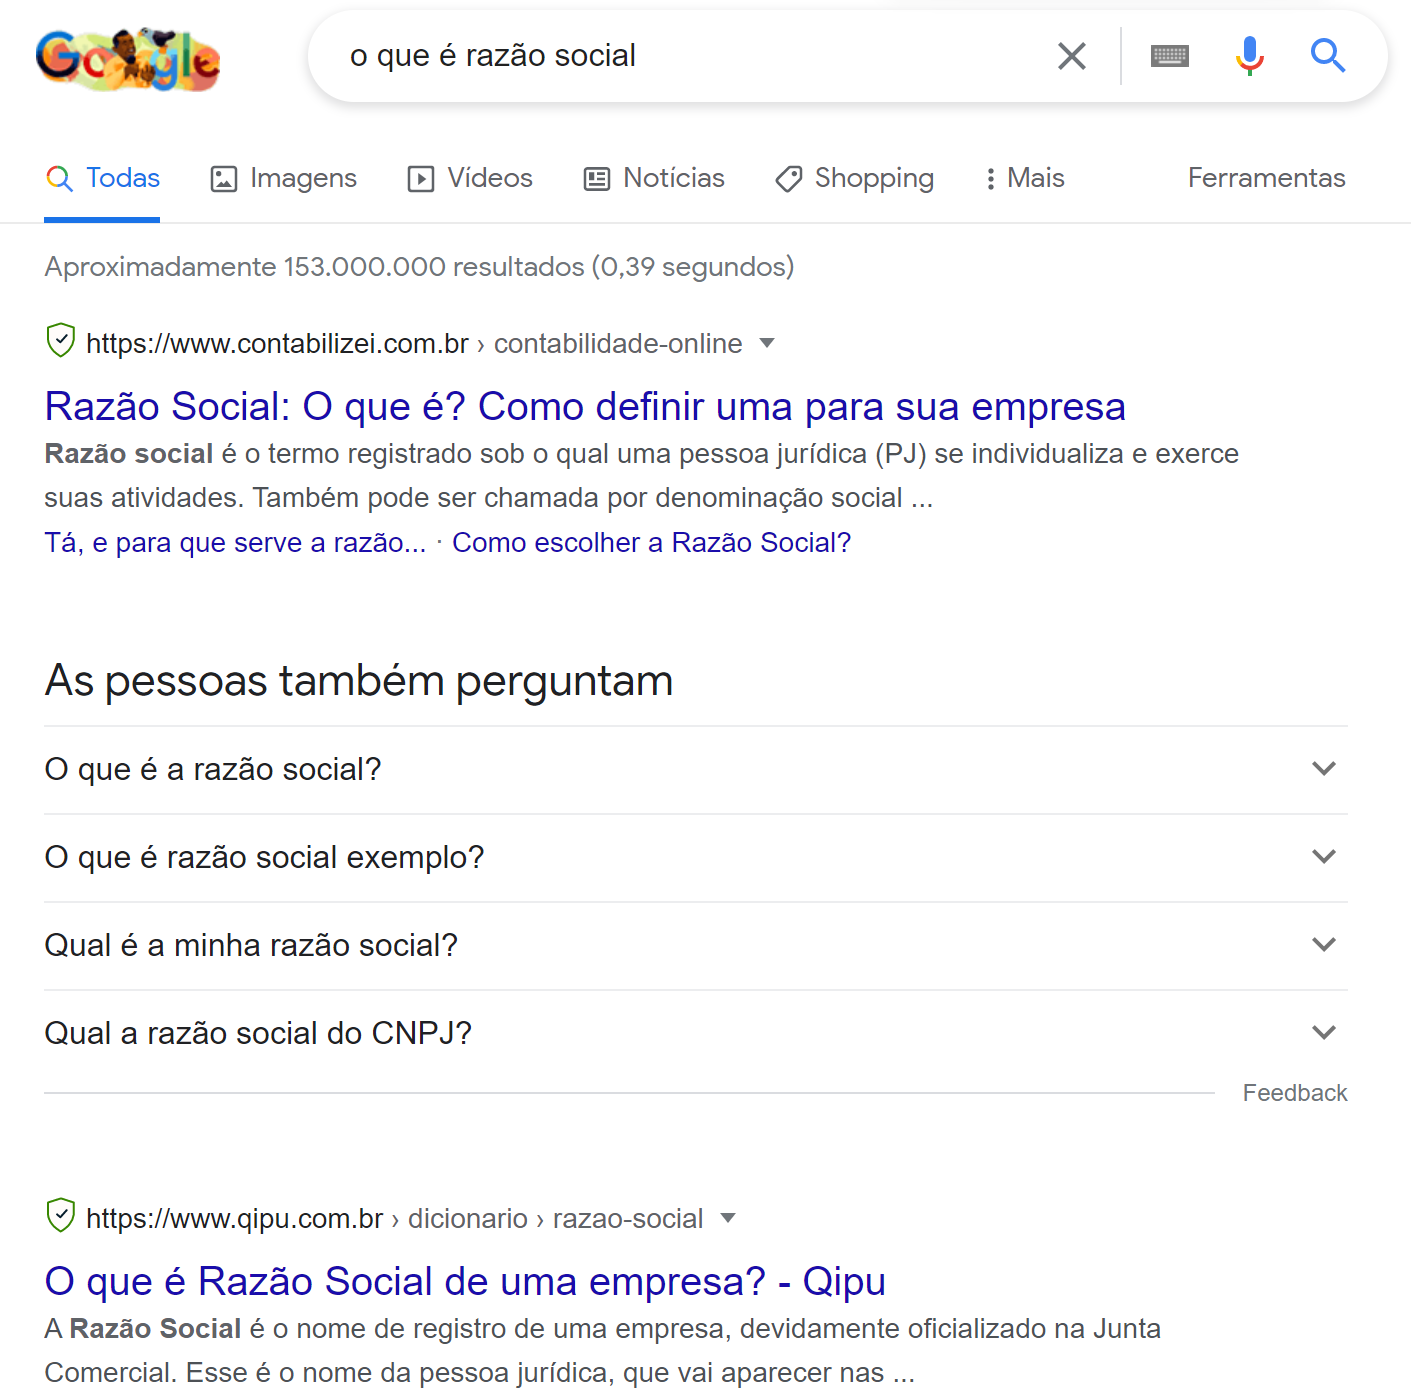Open the on-screen keyboard icon
The height and width of the screenshot is (1394, 1411).
pyautogui.click(x=1170, y=56)
